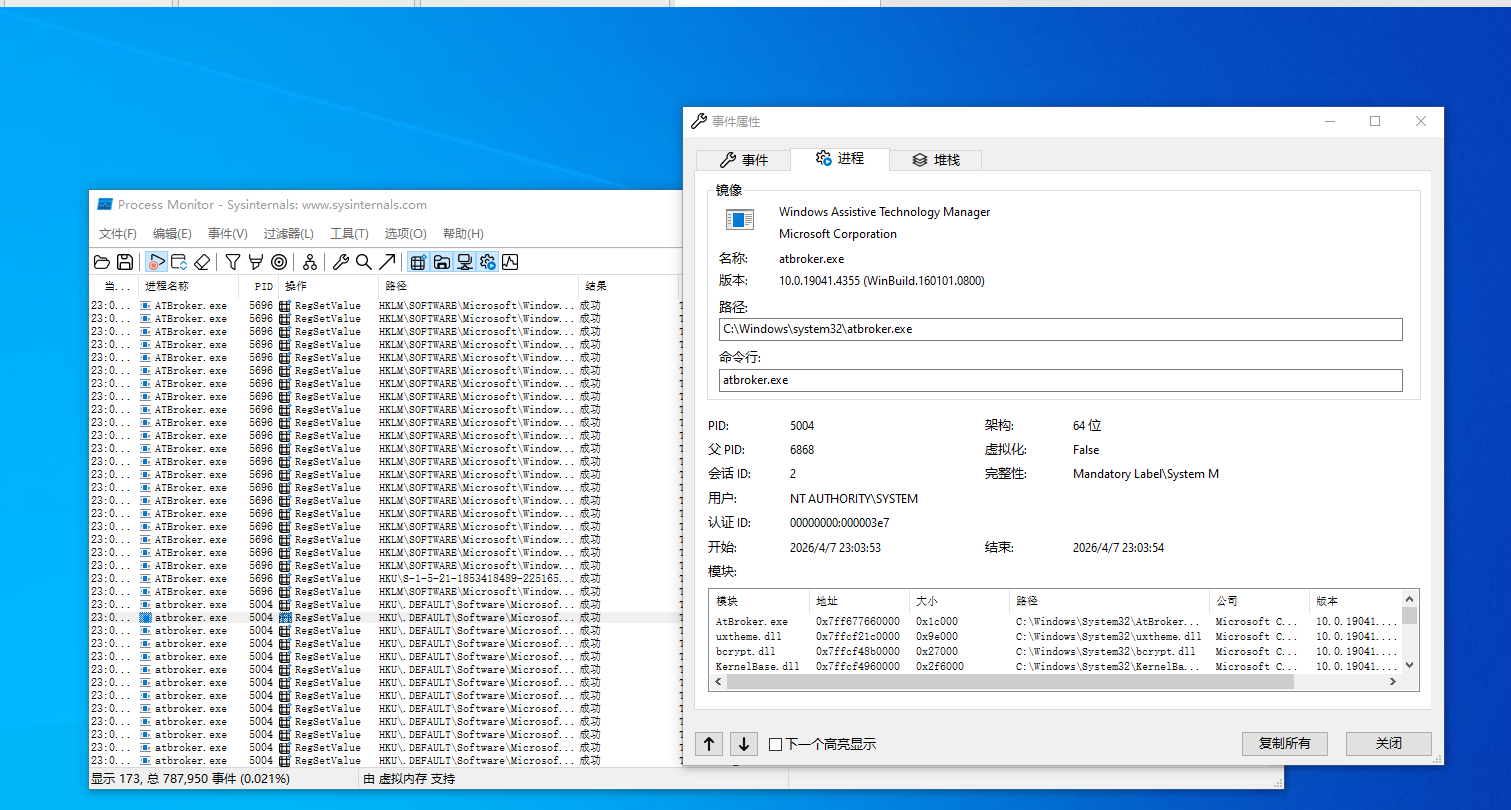Click the Highlight marker icon in toolbar
Screen dimensions: 1511x810
click(x=256, y=262)
